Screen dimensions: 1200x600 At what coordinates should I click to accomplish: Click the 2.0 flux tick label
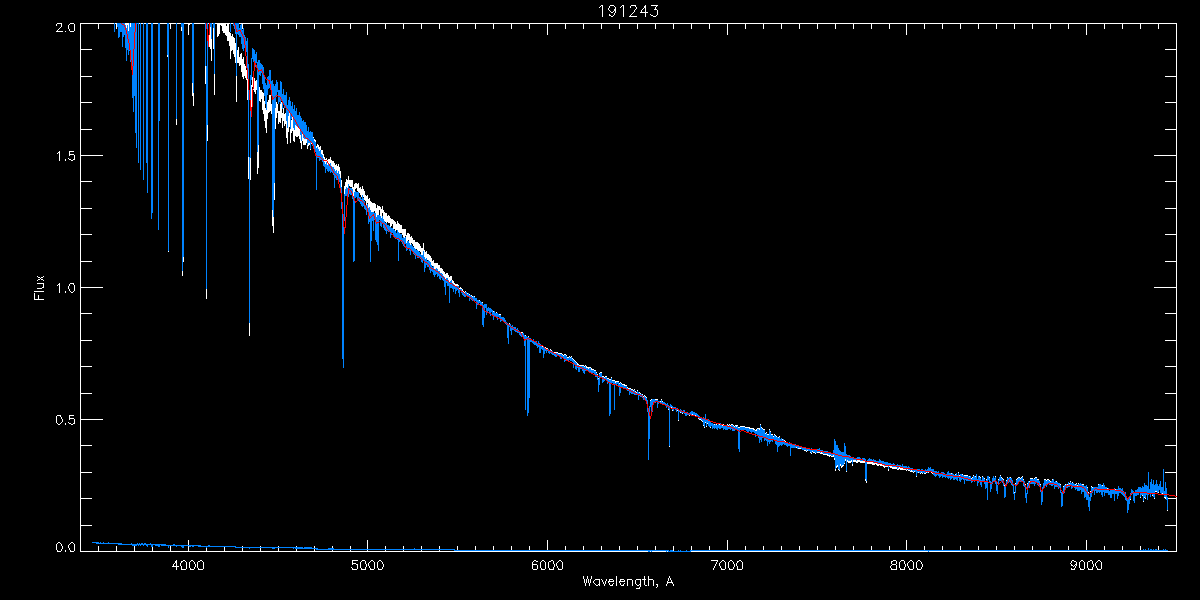pos(65,28)
